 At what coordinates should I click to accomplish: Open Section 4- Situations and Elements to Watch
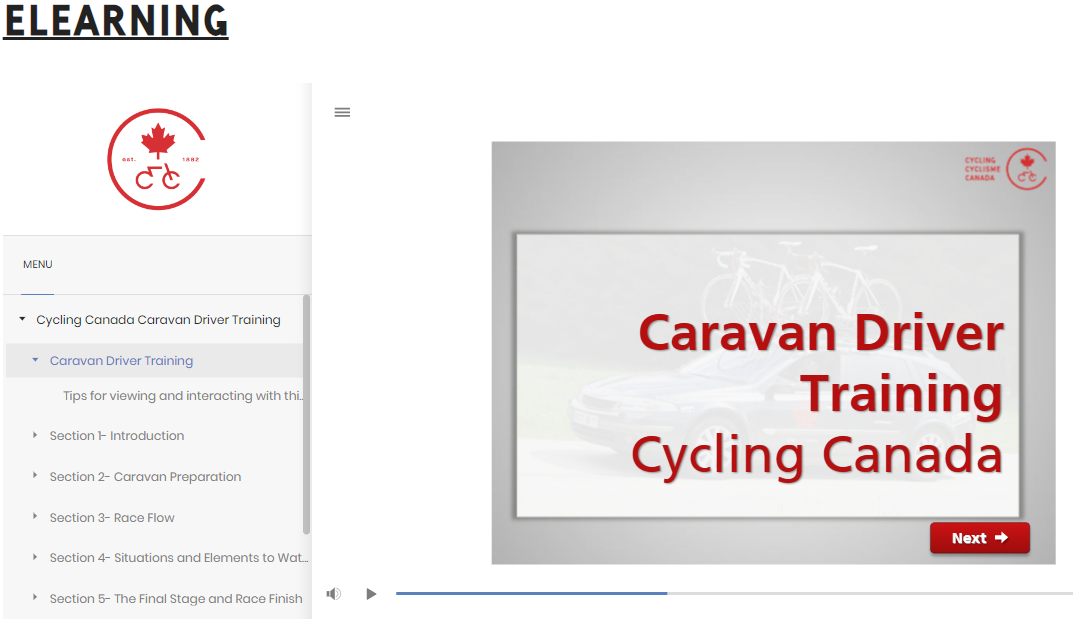[179, 557]
